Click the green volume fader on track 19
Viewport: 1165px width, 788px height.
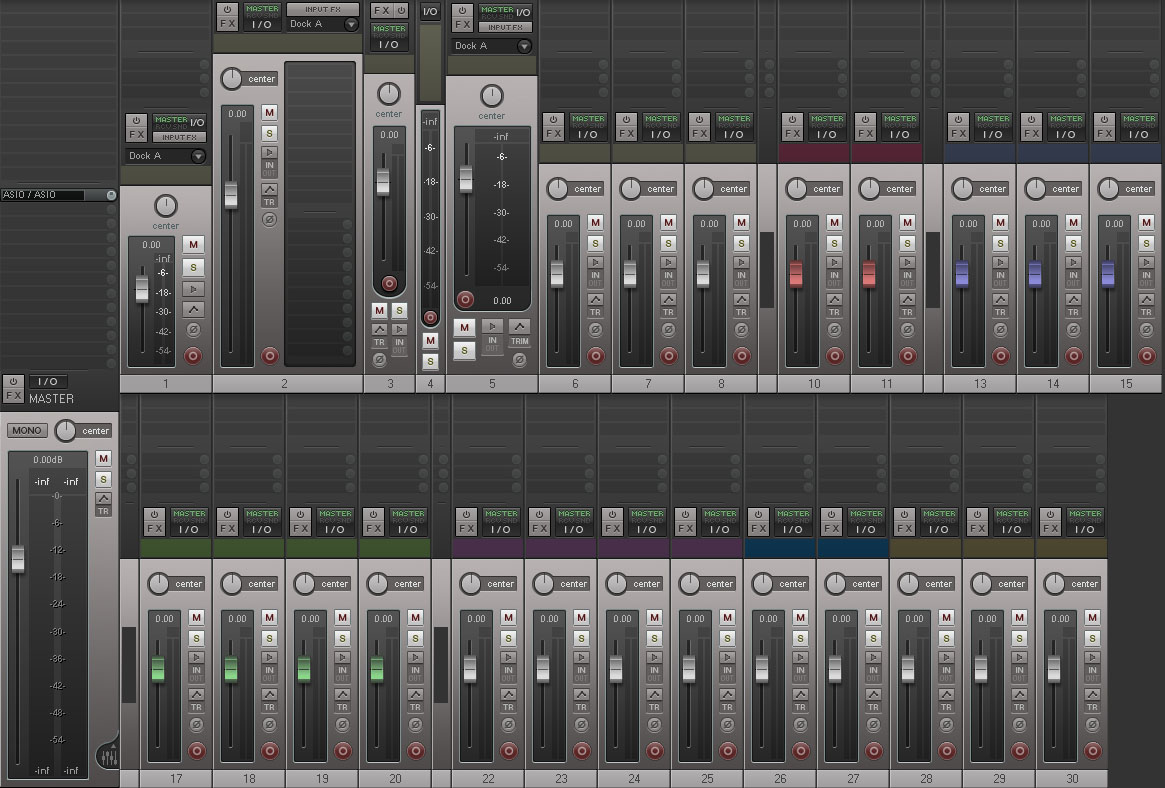(304, 668)
